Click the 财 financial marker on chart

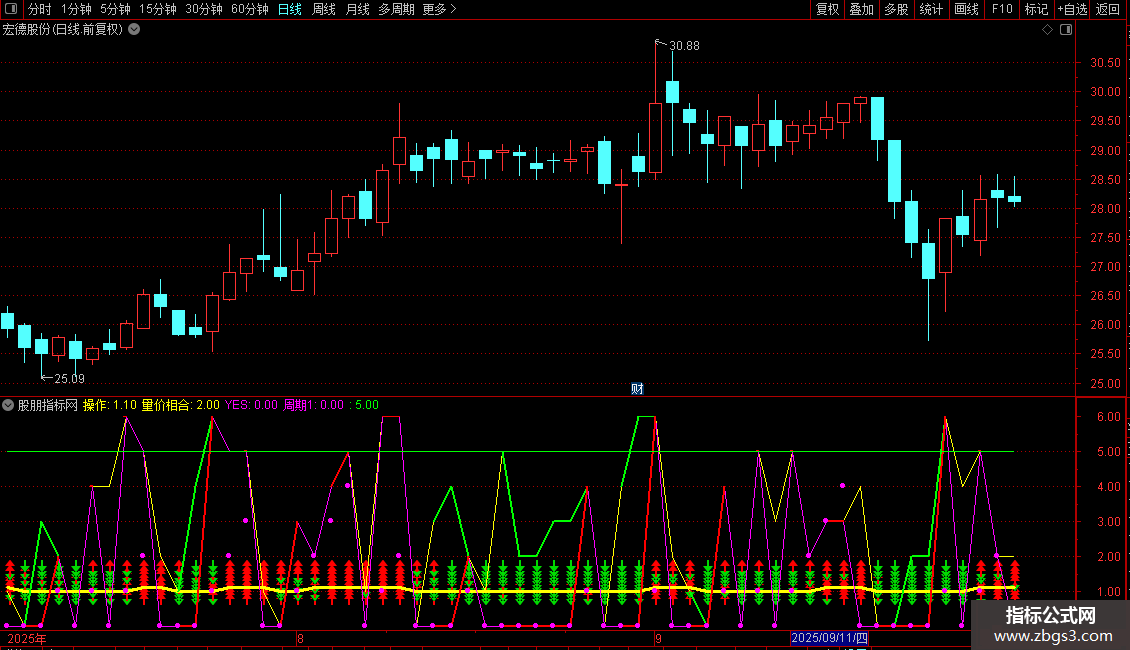(637, 389)
